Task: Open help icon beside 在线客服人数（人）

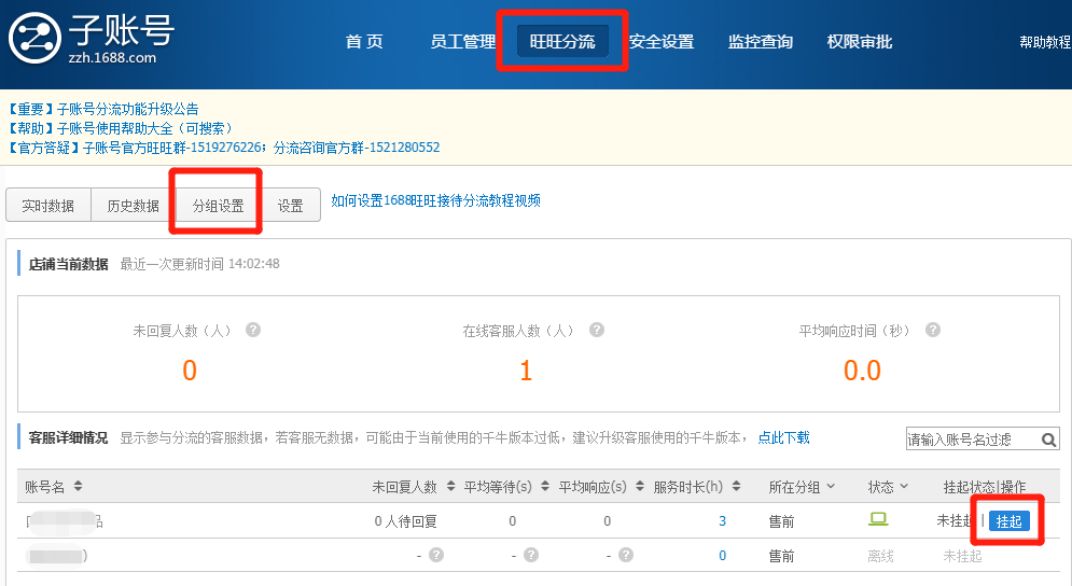Action: 597,330
